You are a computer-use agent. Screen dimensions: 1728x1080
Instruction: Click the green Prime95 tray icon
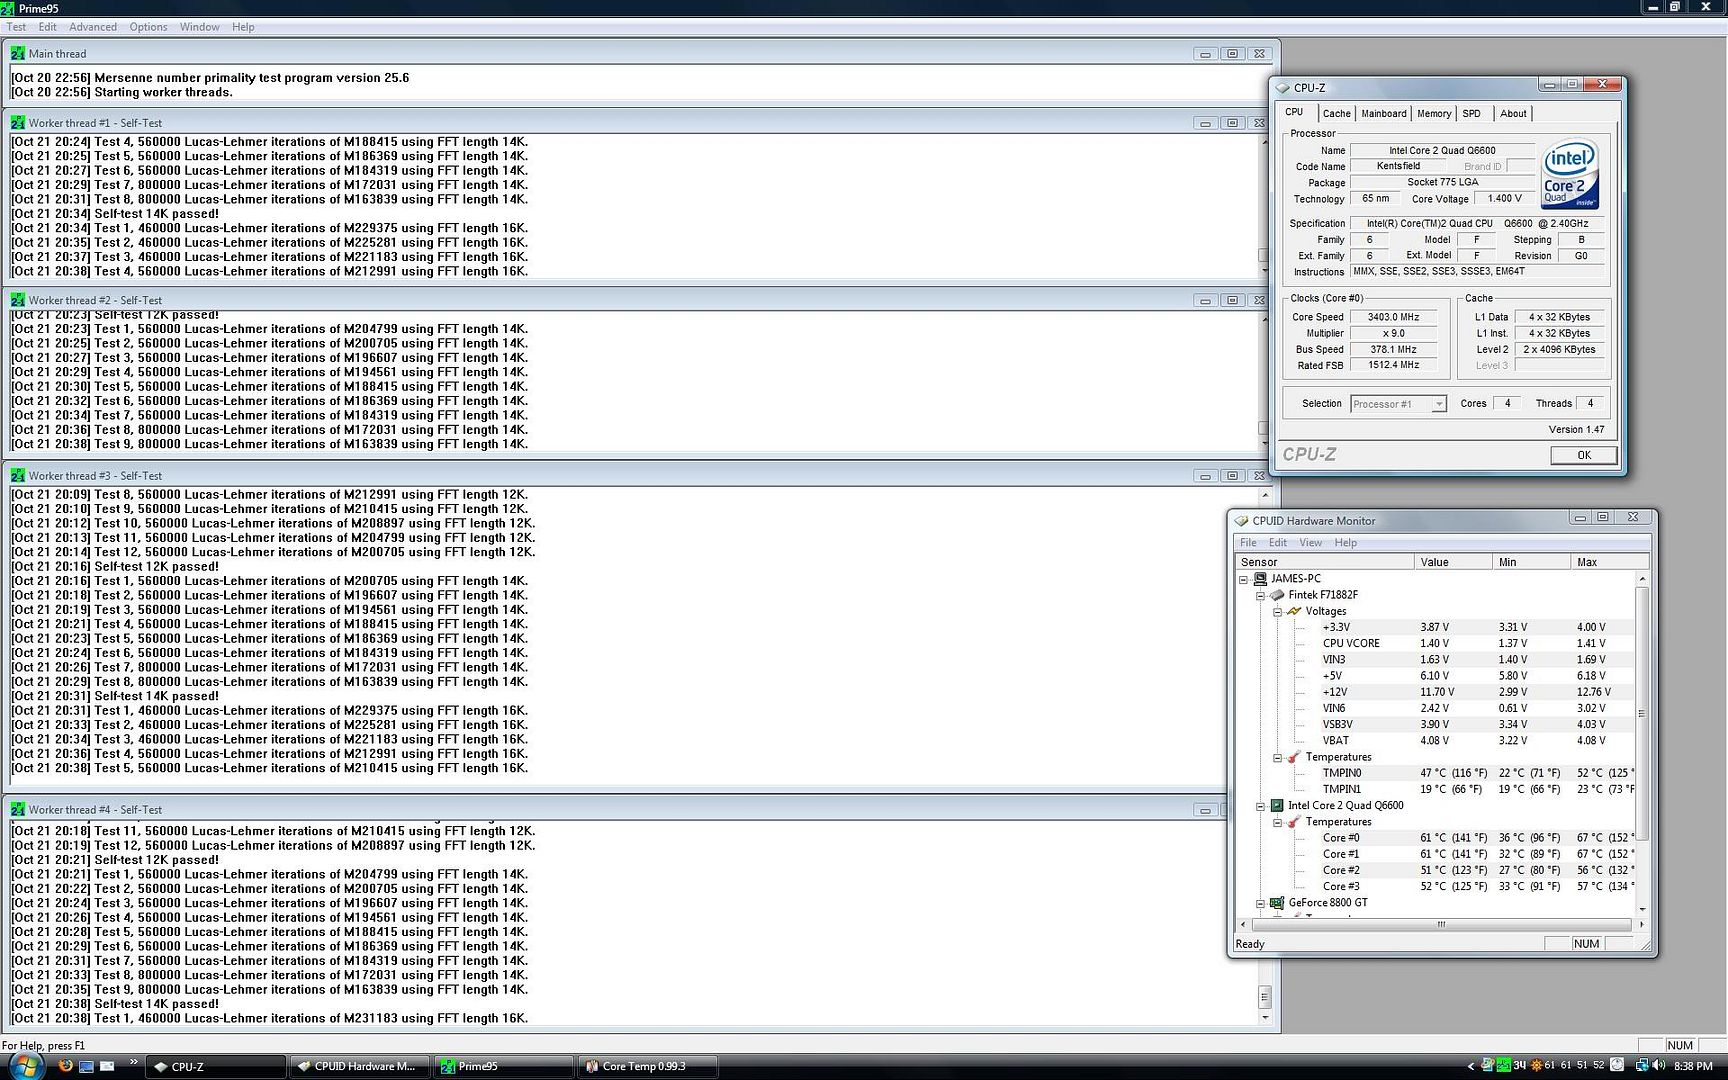(x=1503, y=1066)
